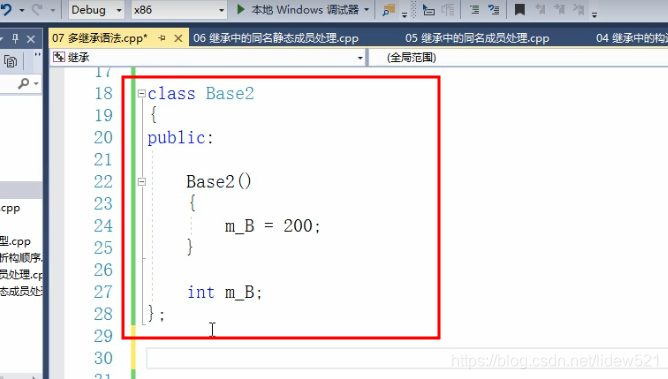Image resolution: width=668 pixels, height=379 pixels.
Task: Click on the 'public:' keyword
Action: tap(180, 138)
